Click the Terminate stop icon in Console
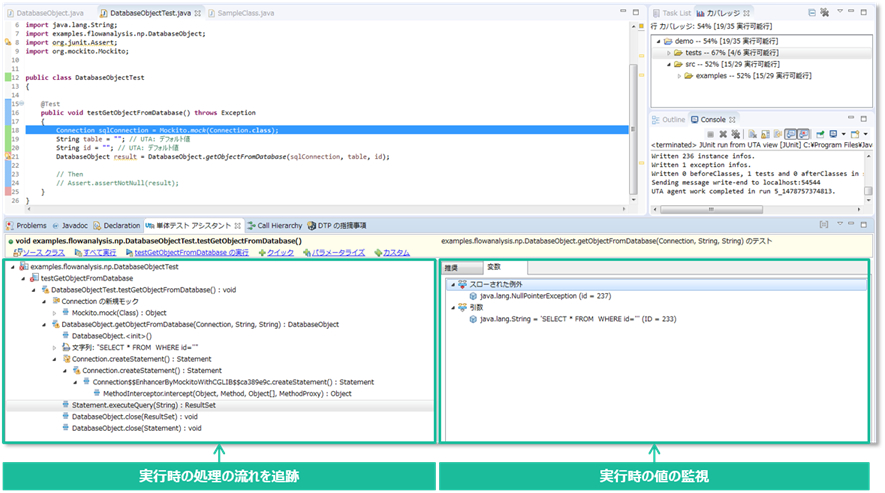The image size is (885, 493). (x=711, y=134)
